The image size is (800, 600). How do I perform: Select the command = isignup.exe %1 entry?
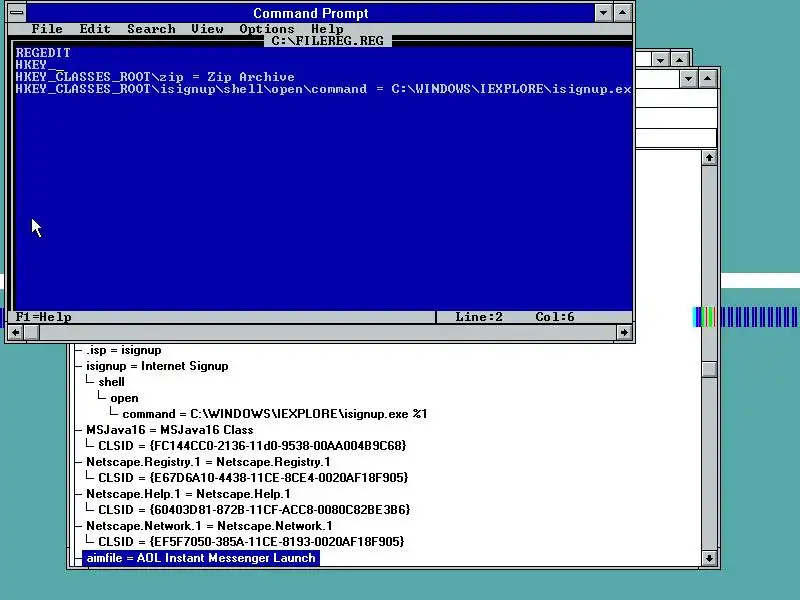(x=274, y=414)
